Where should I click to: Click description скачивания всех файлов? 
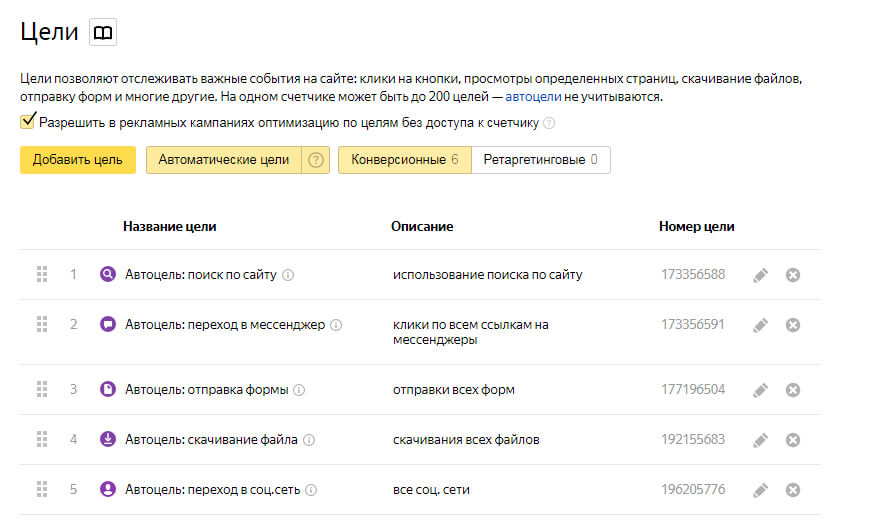[466, 440]
